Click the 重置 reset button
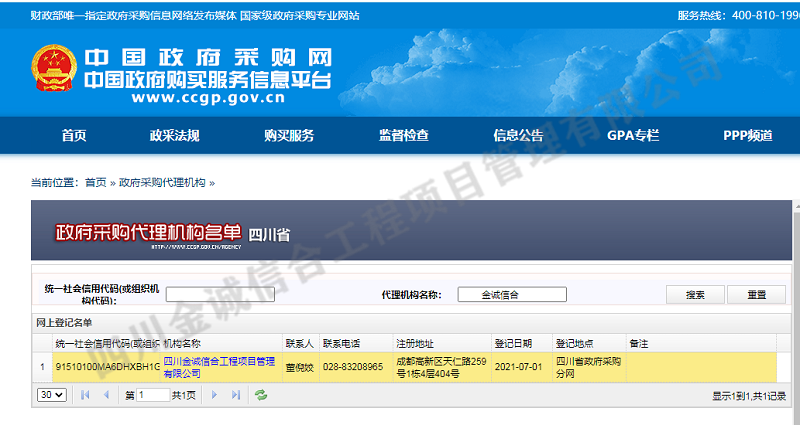Viewport: 800px width, 425px height. (757, 295)
